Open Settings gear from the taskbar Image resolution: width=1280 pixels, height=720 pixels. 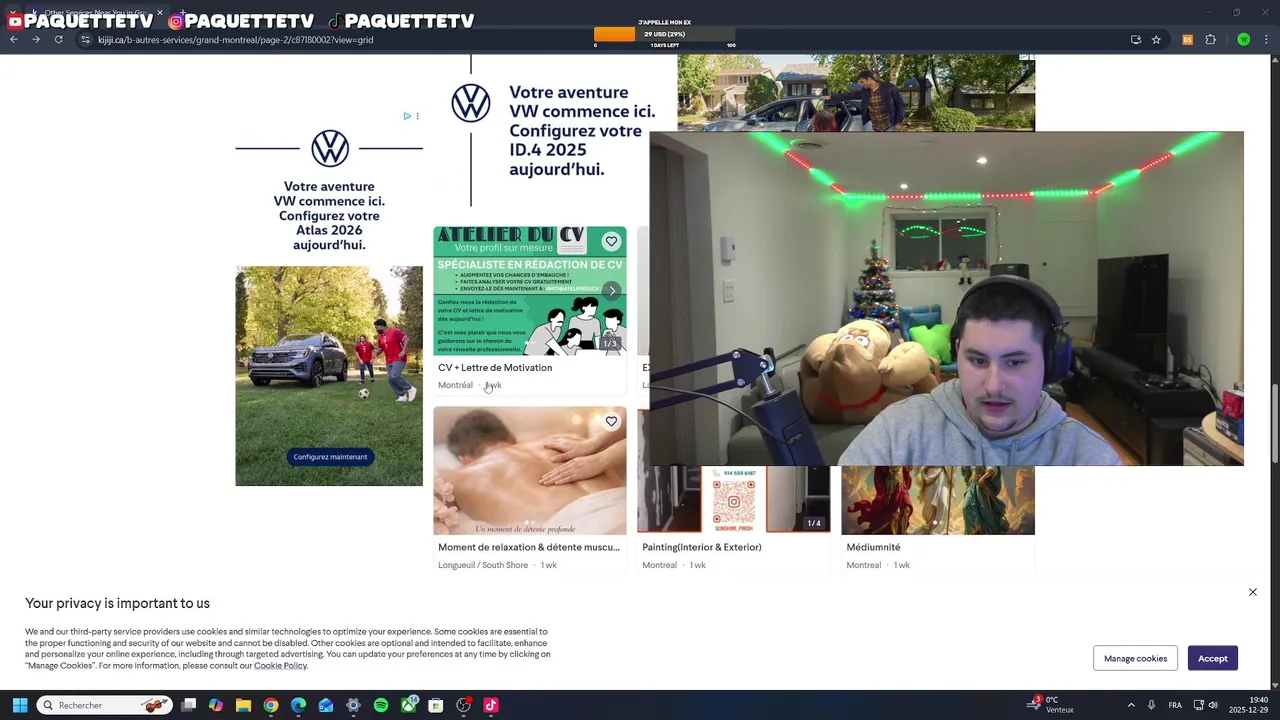pos(353,705)
